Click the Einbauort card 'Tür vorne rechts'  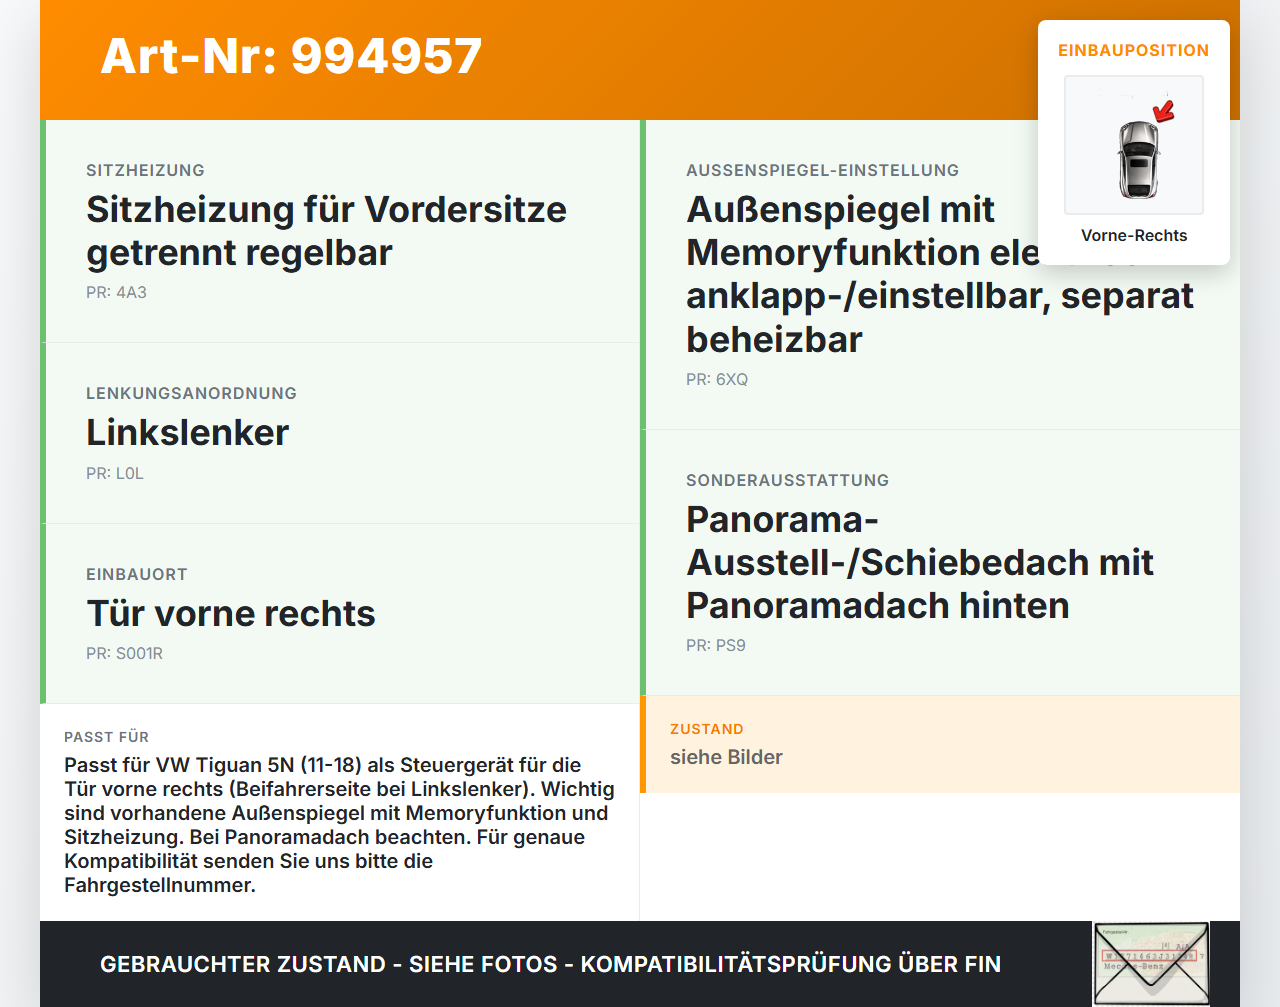[231, 613]
